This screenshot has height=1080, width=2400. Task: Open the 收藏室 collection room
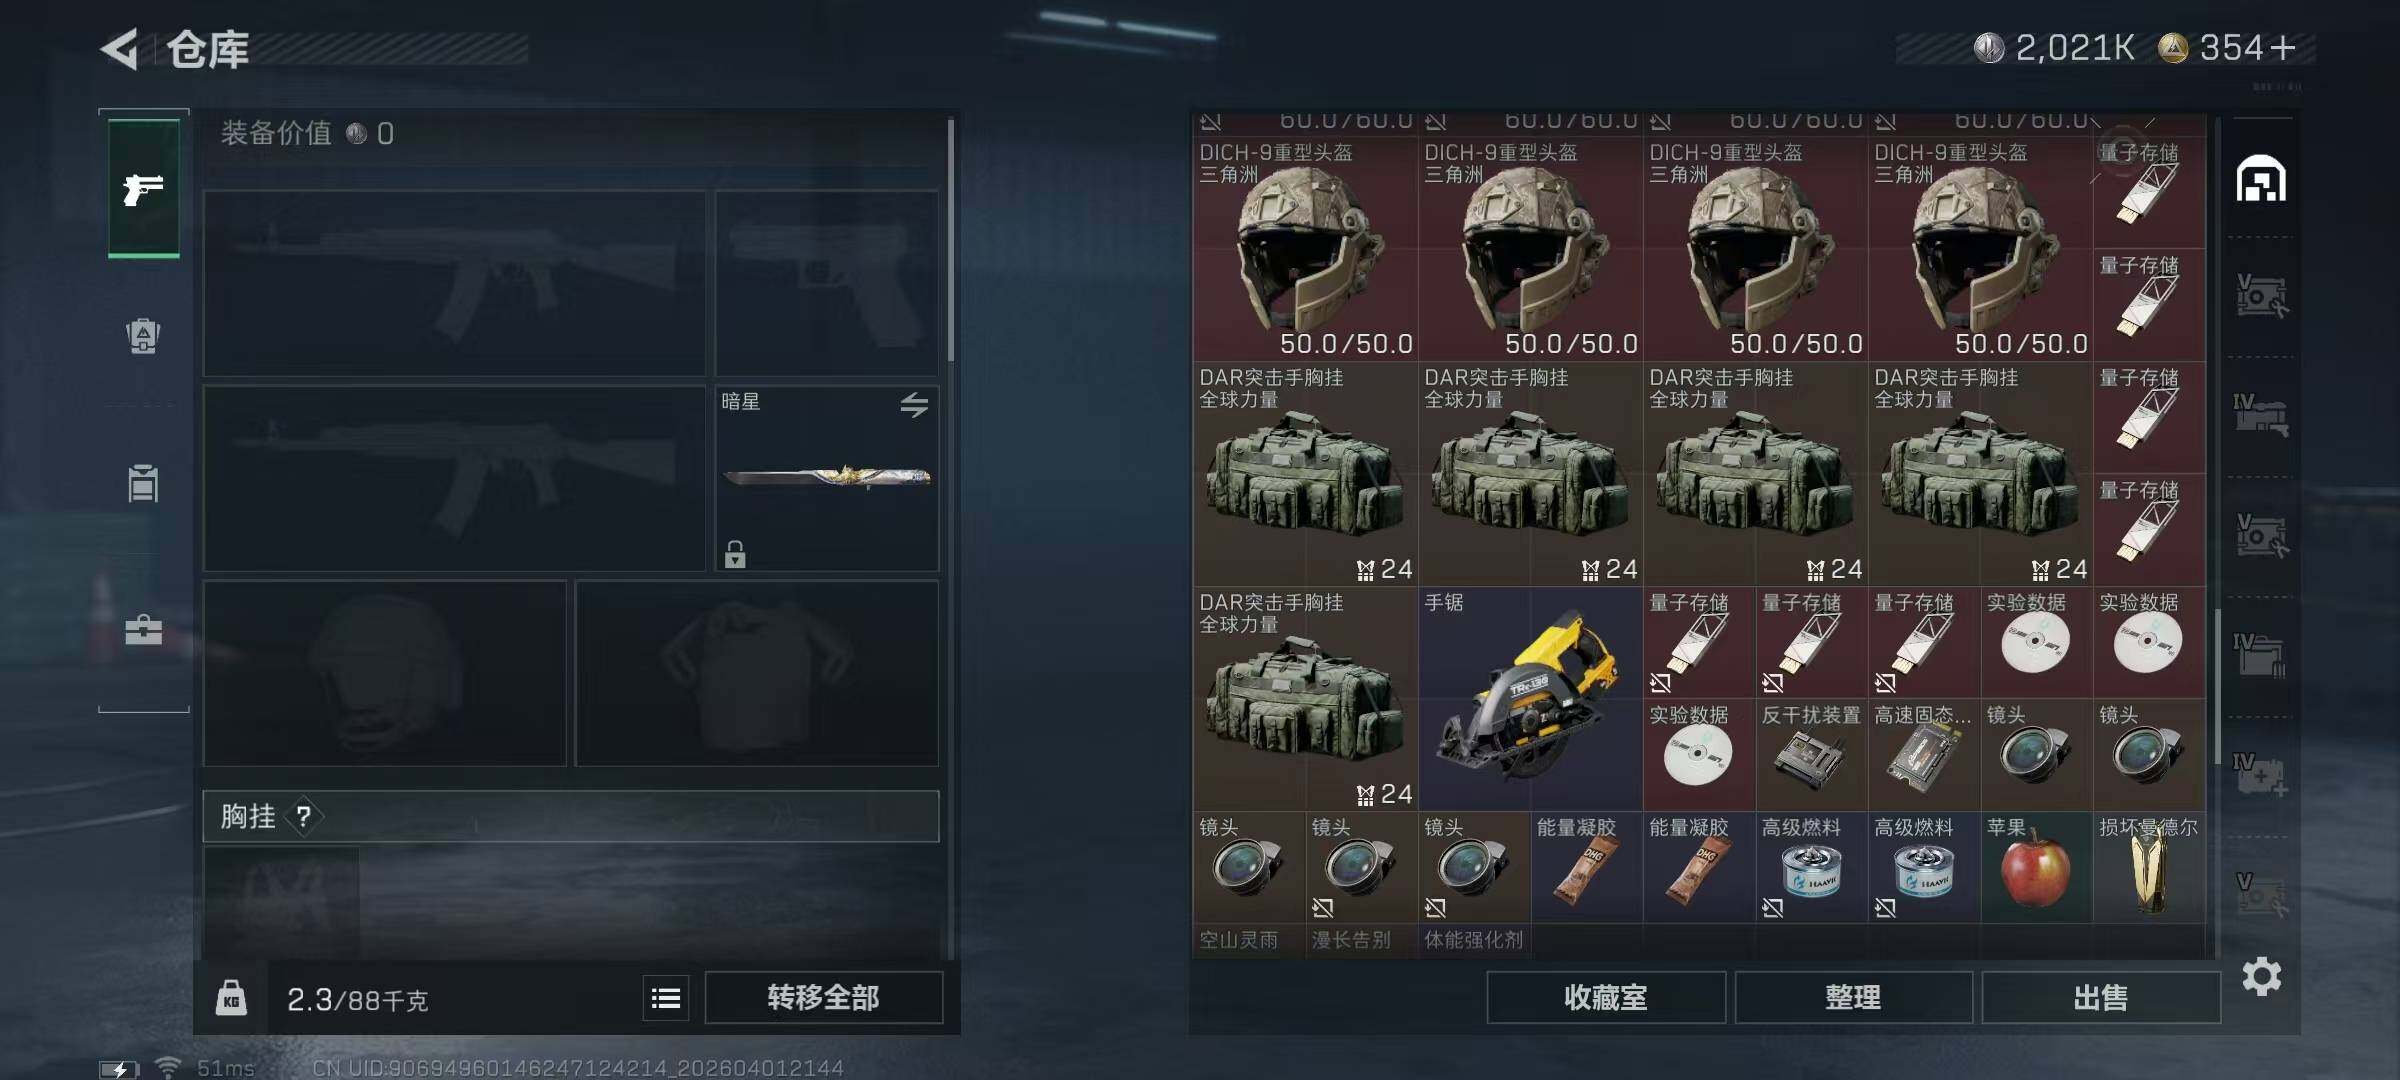1606,997
